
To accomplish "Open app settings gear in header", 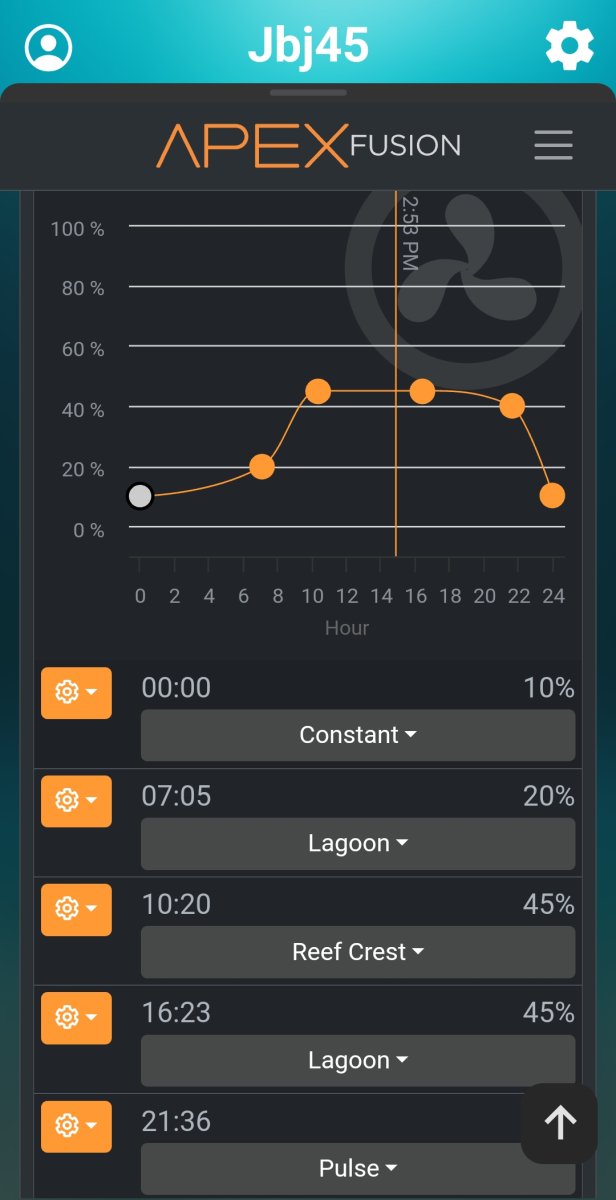I will click(x=569, y=47).
